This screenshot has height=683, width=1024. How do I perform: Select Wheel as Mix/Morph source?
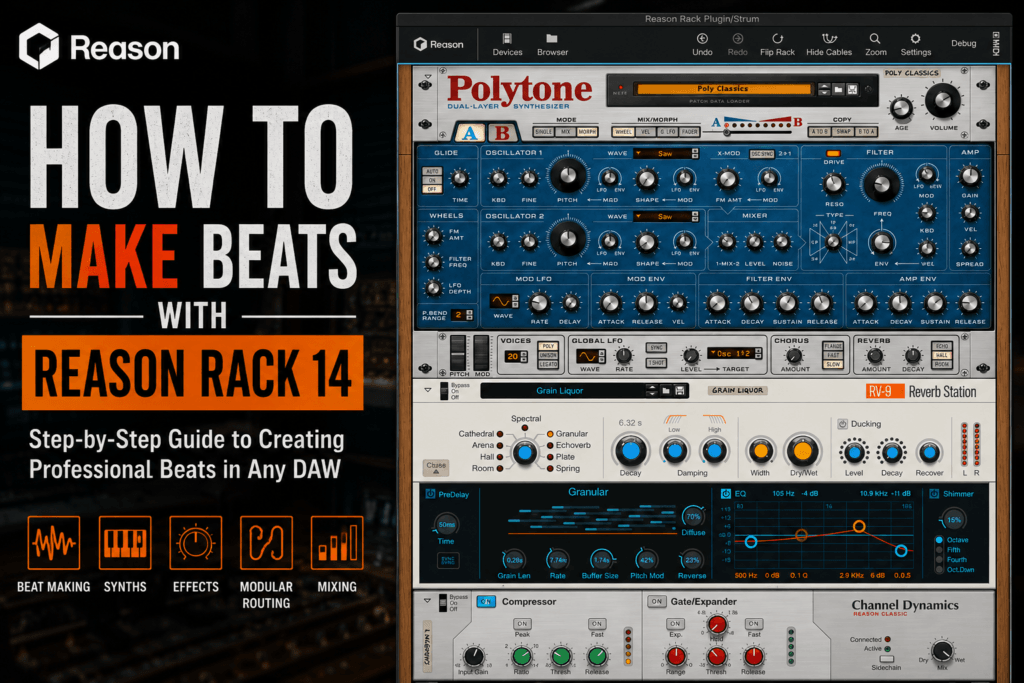coord(623,132)
